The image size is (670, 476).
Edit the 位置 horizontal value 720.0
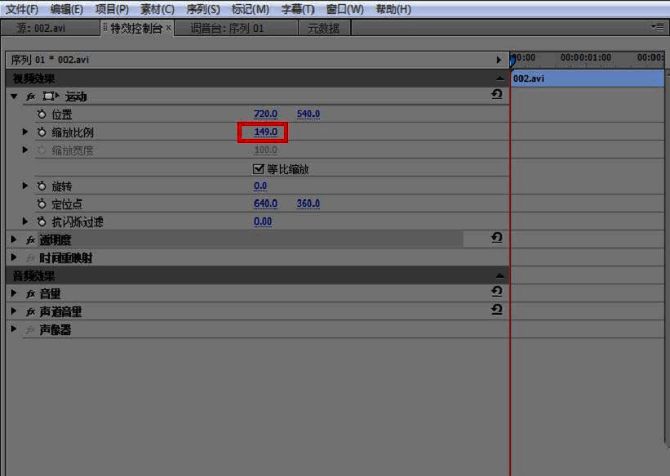(265, 114)
